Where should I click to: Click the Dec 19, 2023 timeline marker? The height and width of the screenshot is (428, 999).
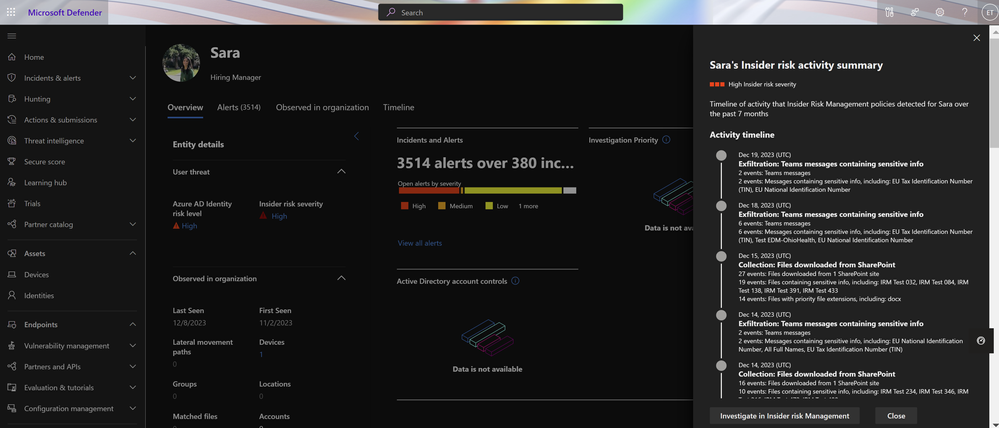(721, 155)
